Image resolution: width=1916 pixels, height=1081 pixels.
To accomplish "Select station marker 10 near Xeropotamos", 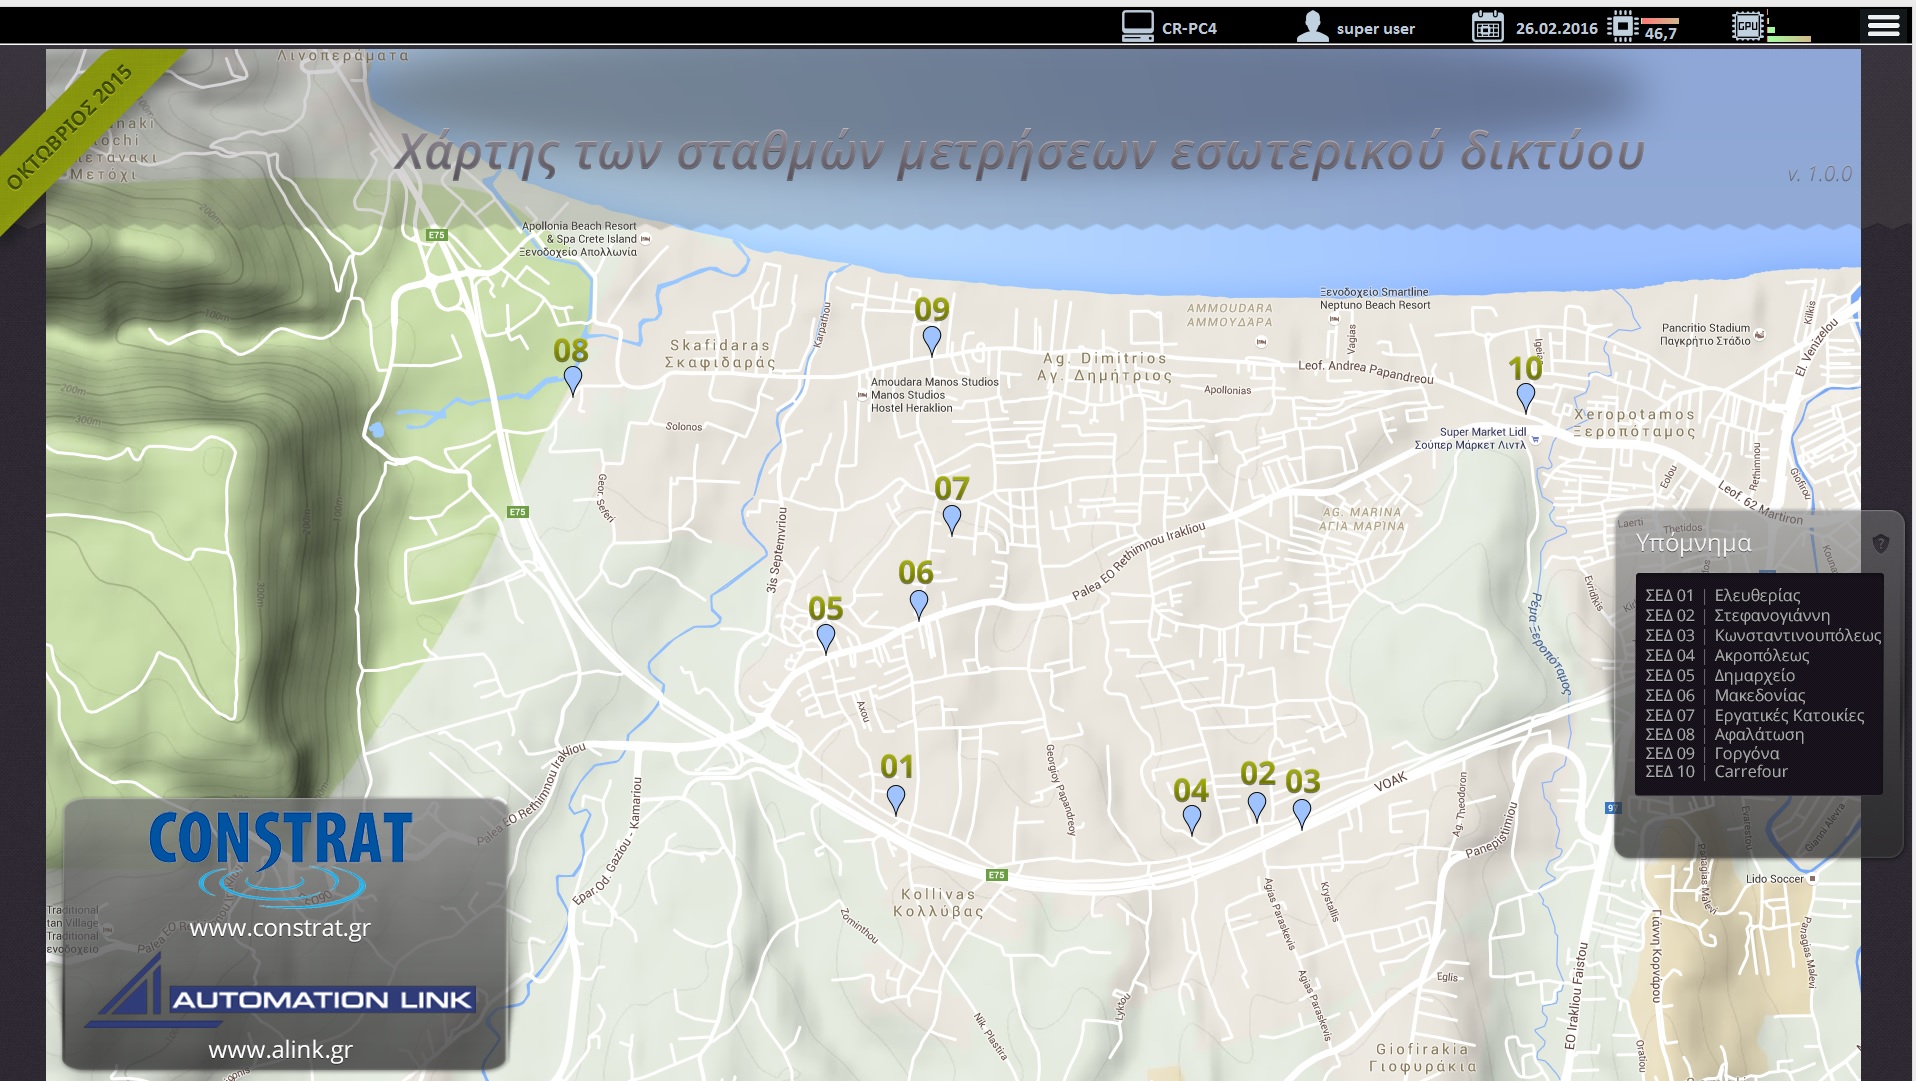I will coord(1525,397).
